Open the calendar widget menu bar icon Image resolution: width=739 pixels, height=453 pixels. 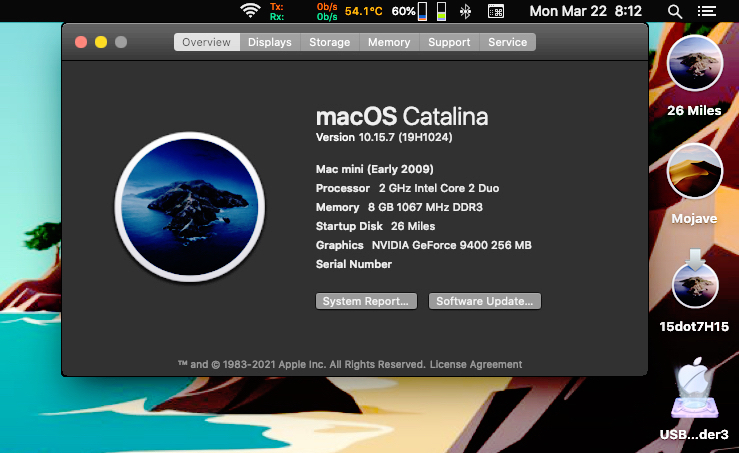click(x=496, y=11)
